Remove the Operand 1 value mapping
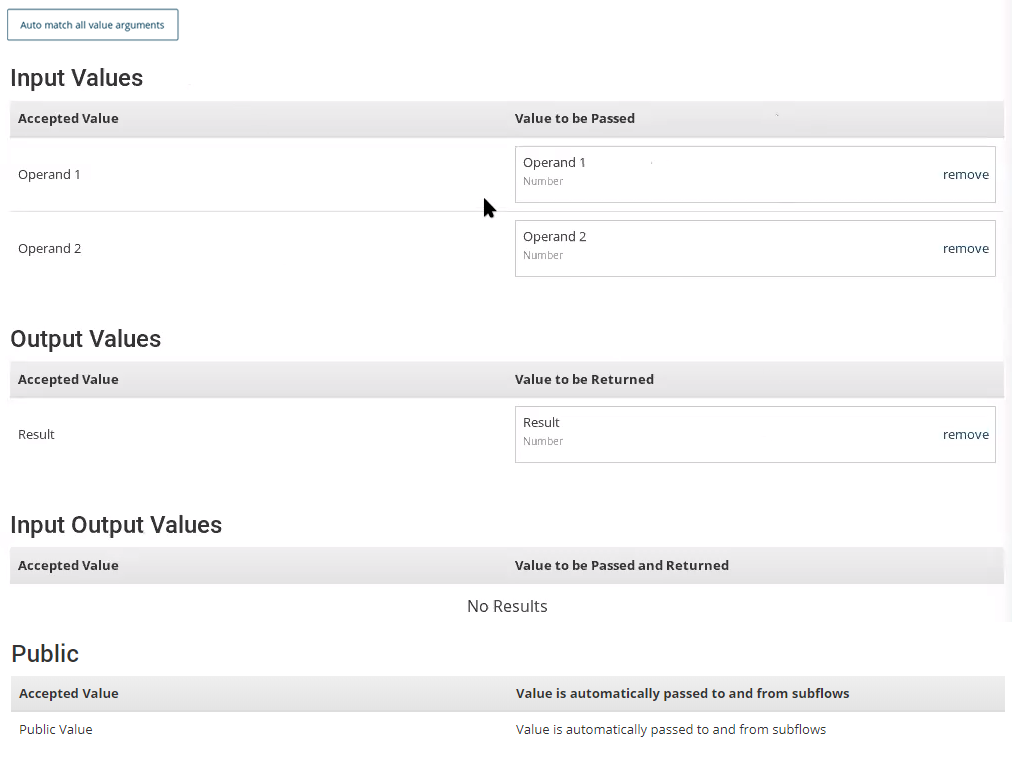1012x772 pixels. [x=964, y=174]
